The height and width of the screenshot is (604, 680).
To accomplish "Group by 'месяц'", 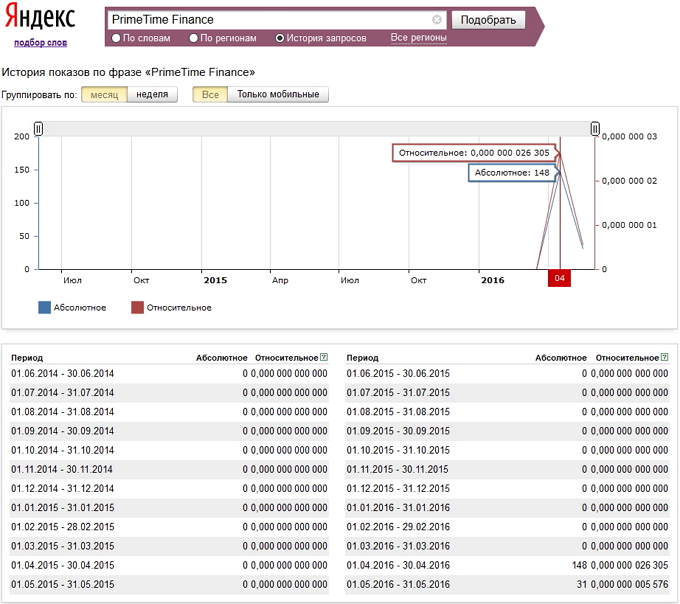I will 104,95.
